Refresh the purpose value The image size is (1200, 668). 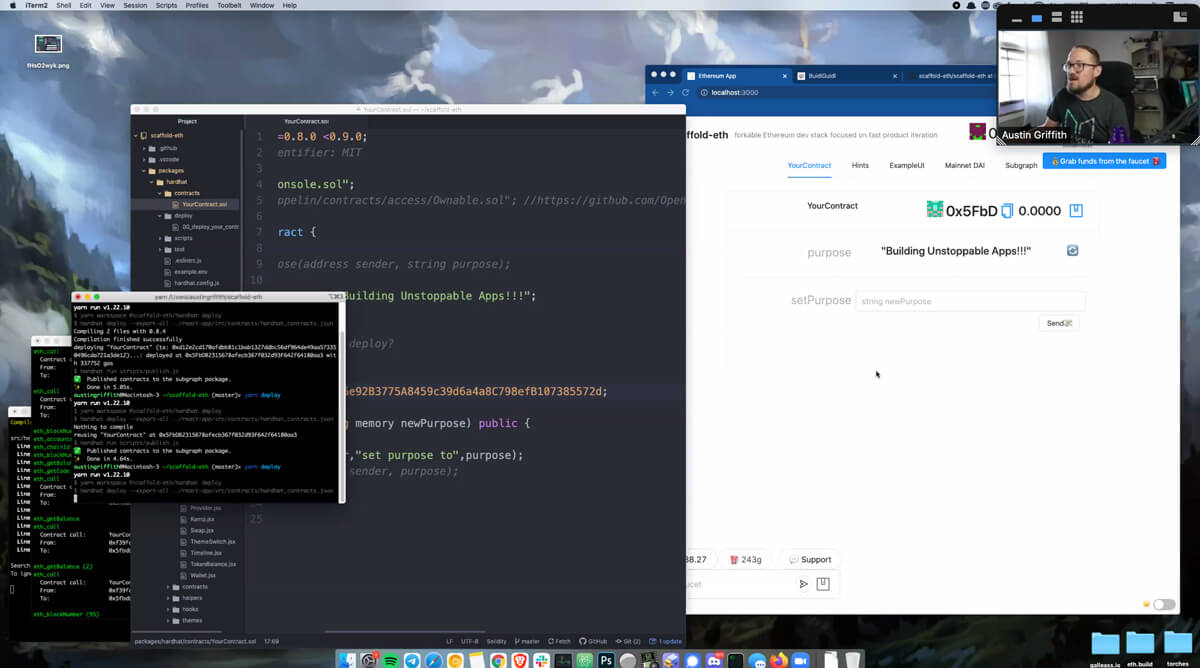(x=1072, y=250)
